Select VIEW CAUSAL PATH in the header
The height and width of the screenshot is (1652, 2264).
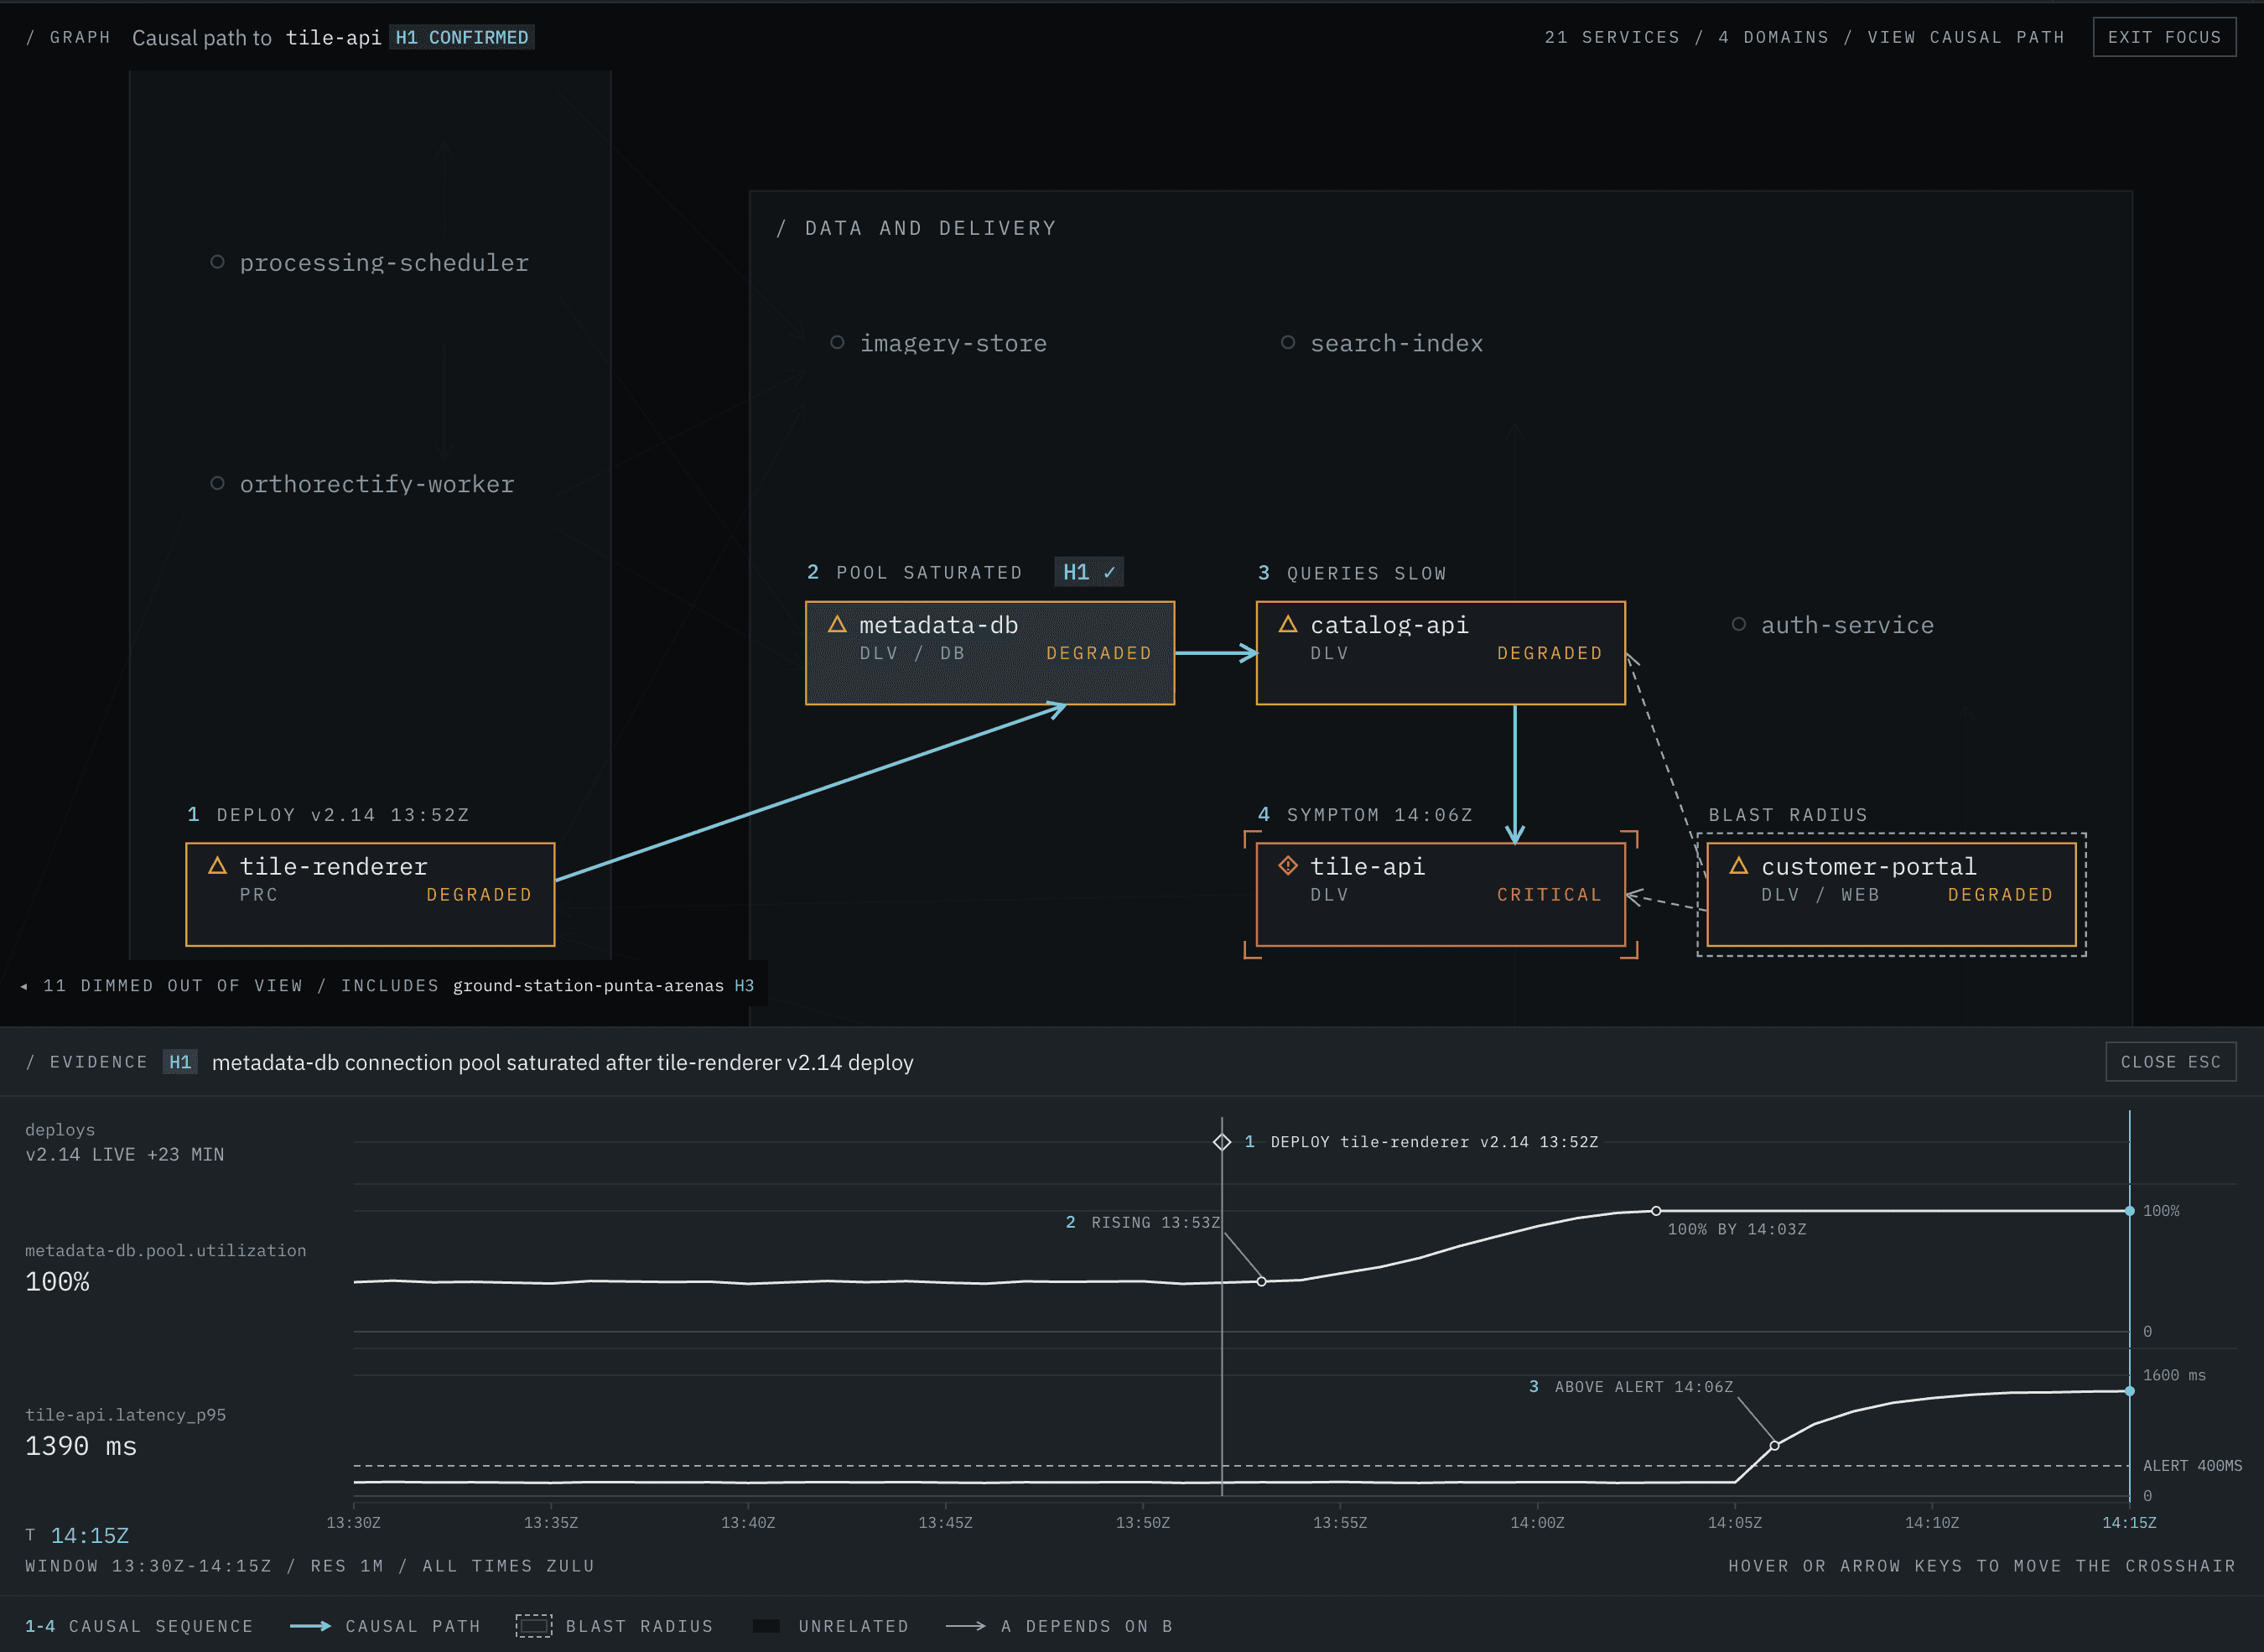coord(1966,37)
